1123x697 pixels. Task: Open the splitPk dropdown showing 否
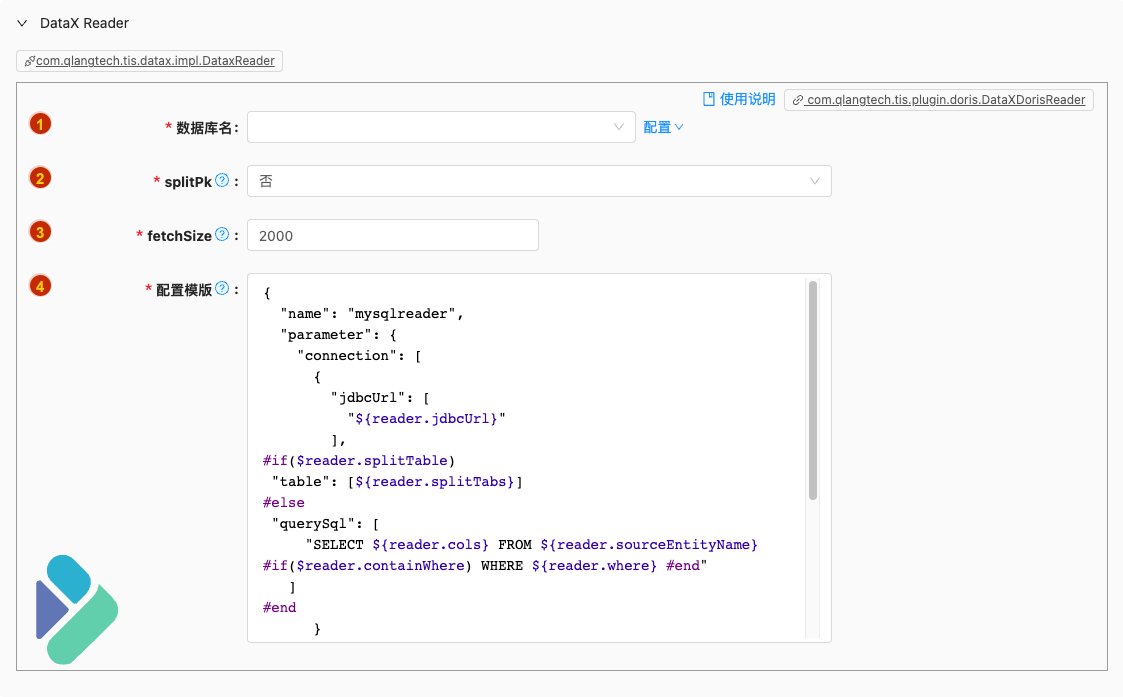click(538, 181)
